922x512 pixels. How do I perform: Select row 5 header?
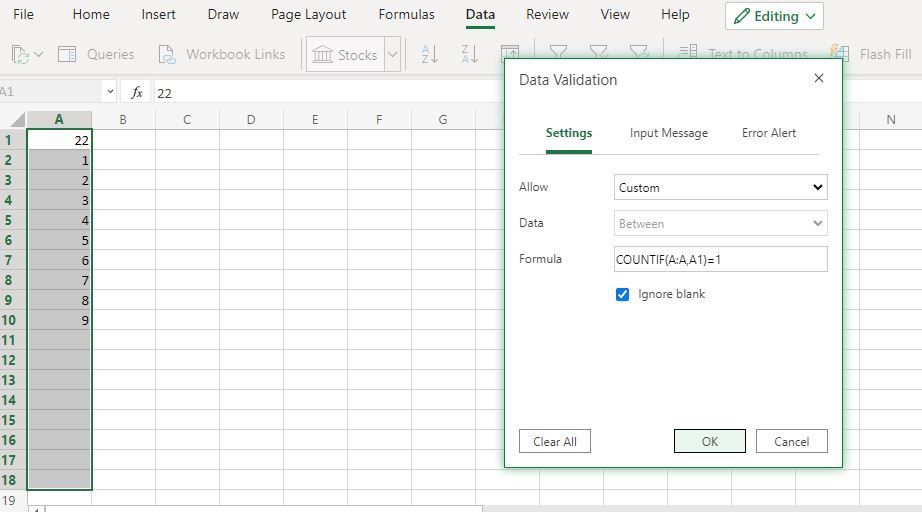coord(9,220)
